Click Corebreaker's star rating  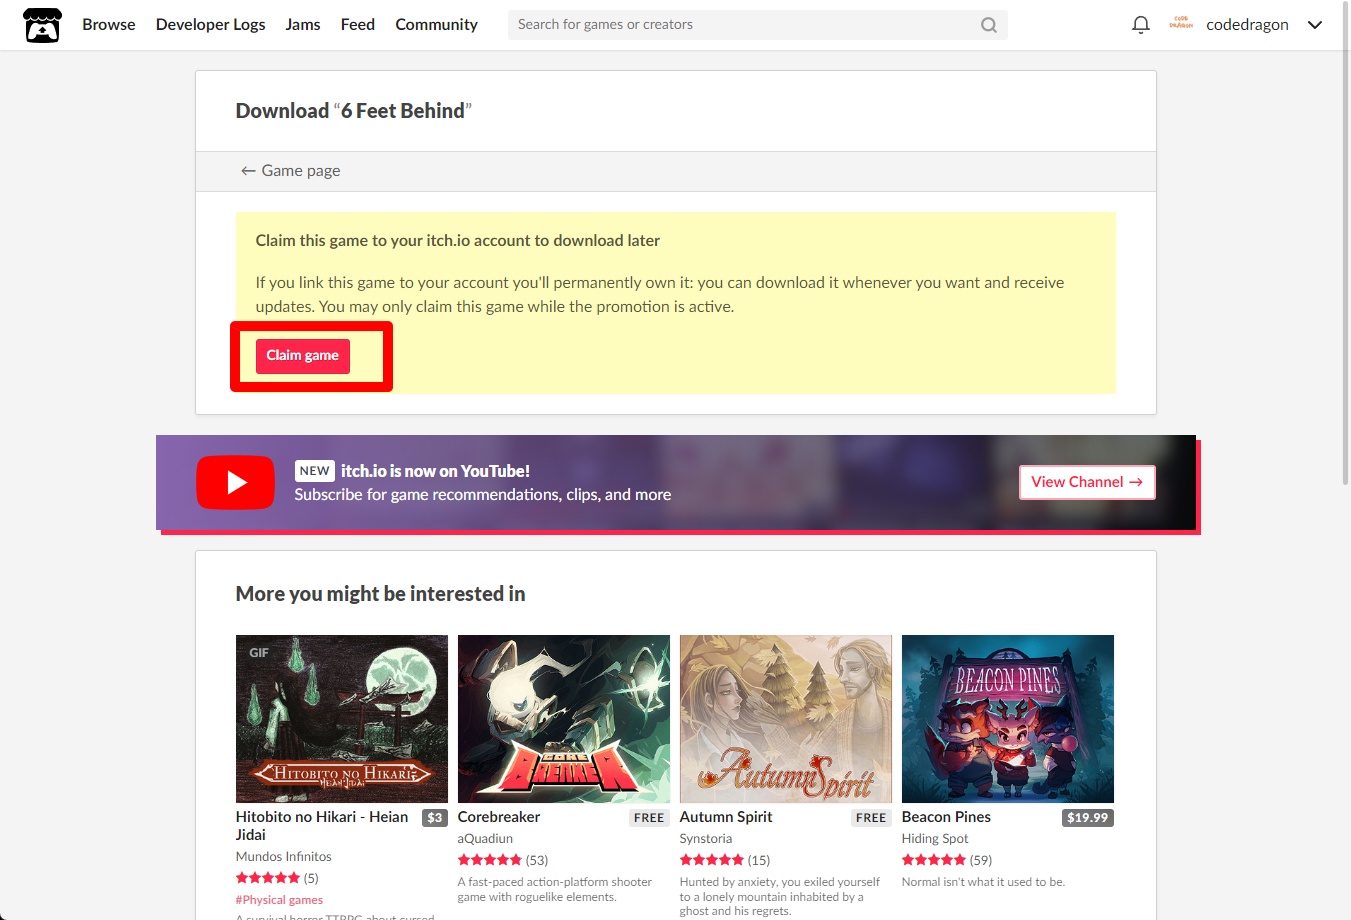[x=490, y=860]
